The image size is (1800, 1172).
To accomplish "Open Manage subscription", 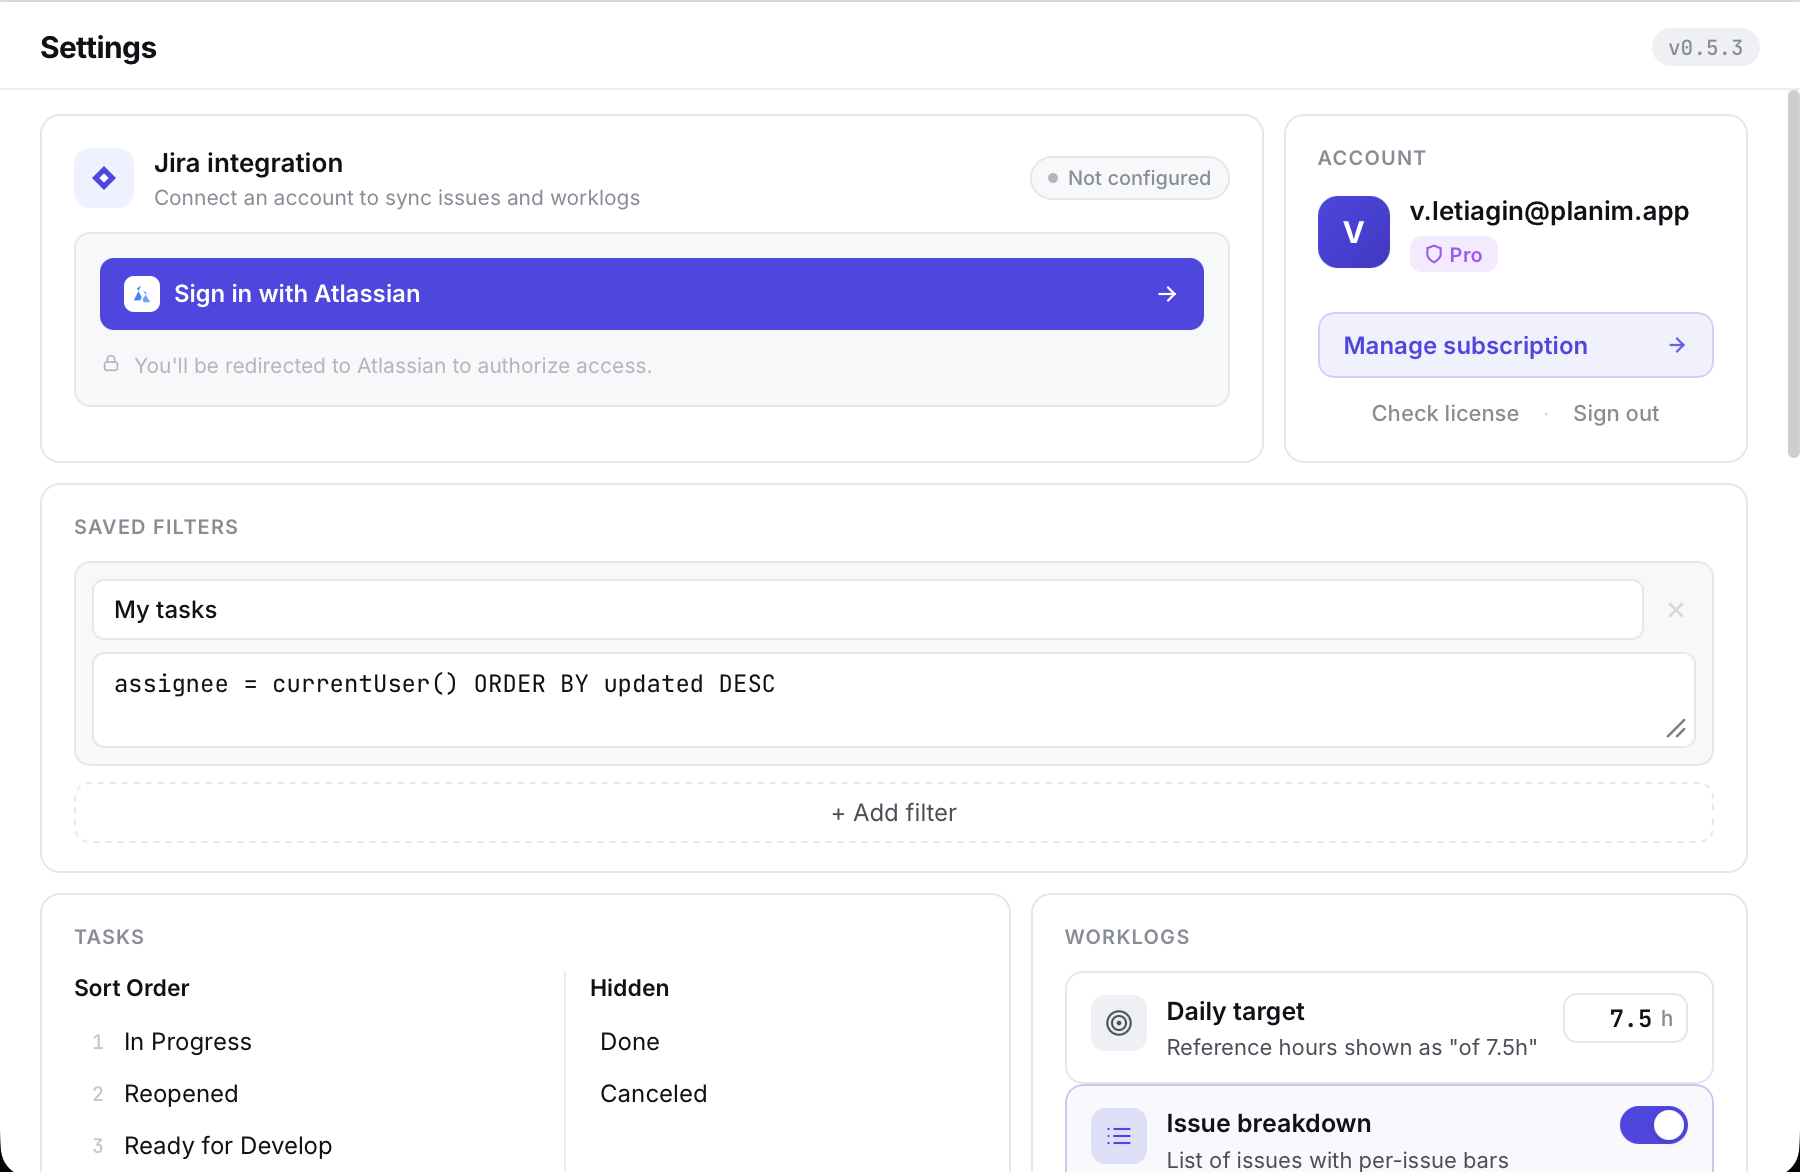I will (x=1516, y=345).
